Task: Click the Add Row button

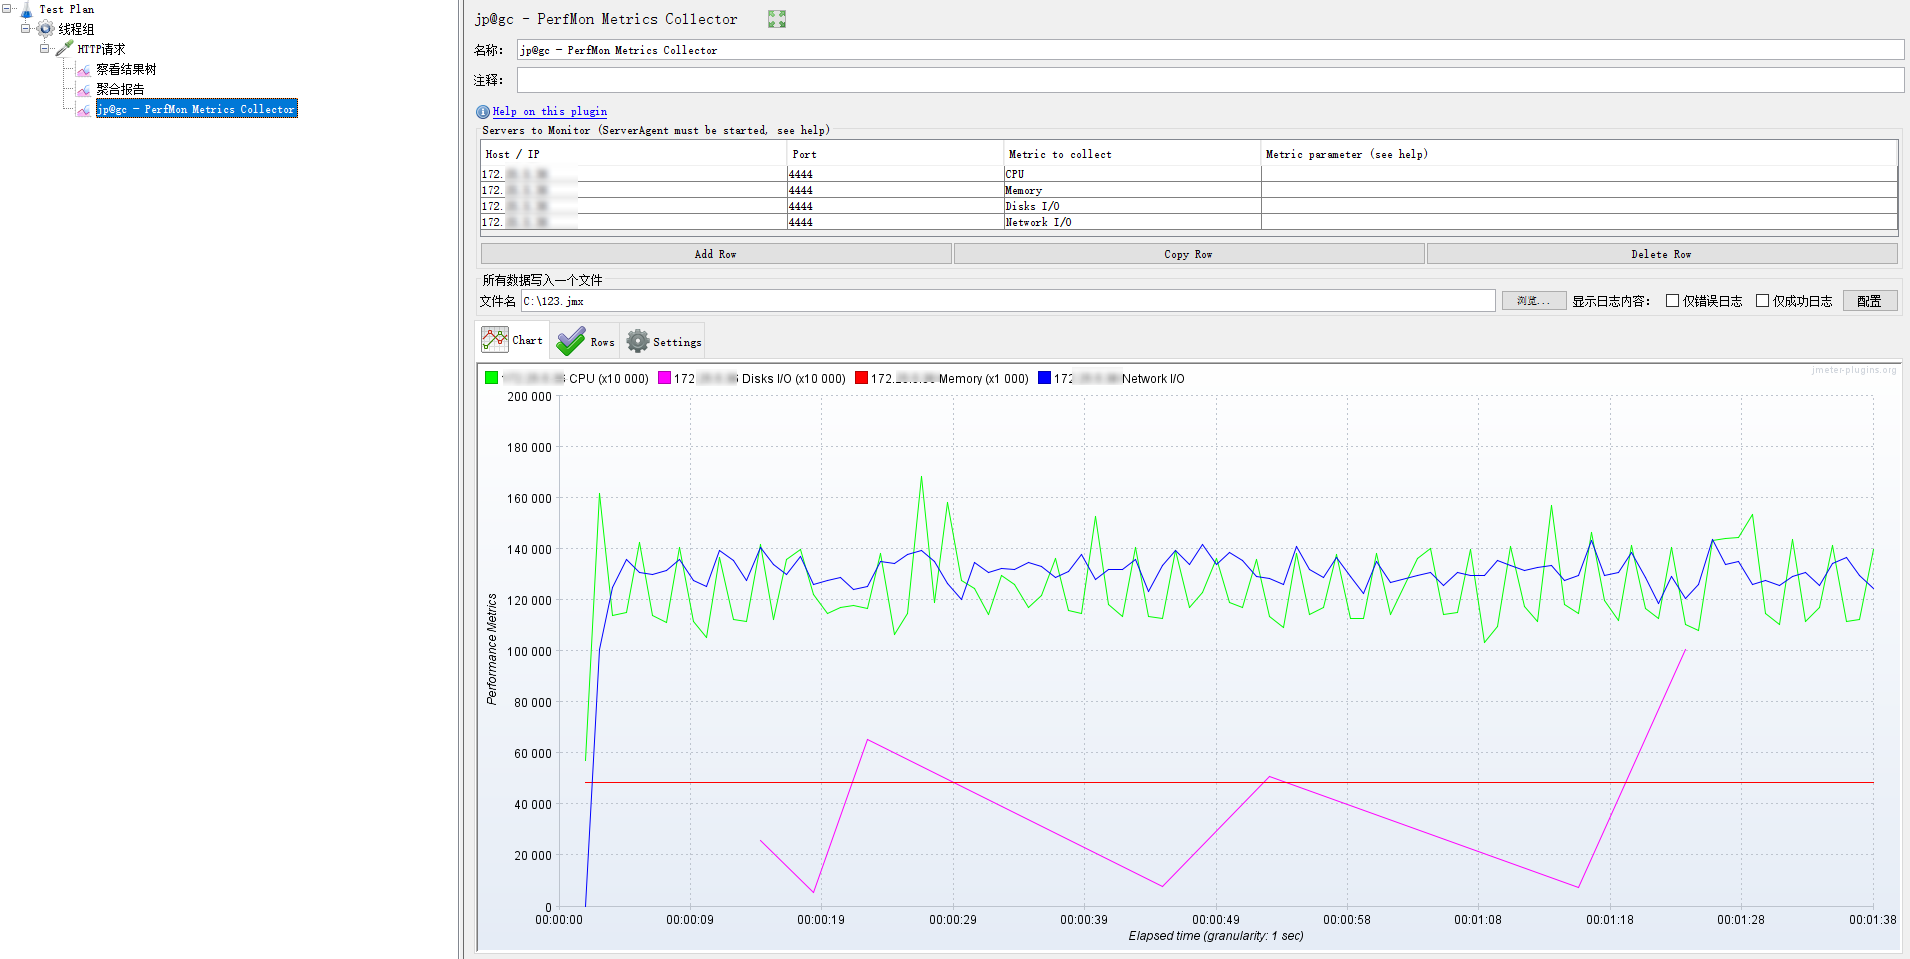Action: (x=716, y=254)
